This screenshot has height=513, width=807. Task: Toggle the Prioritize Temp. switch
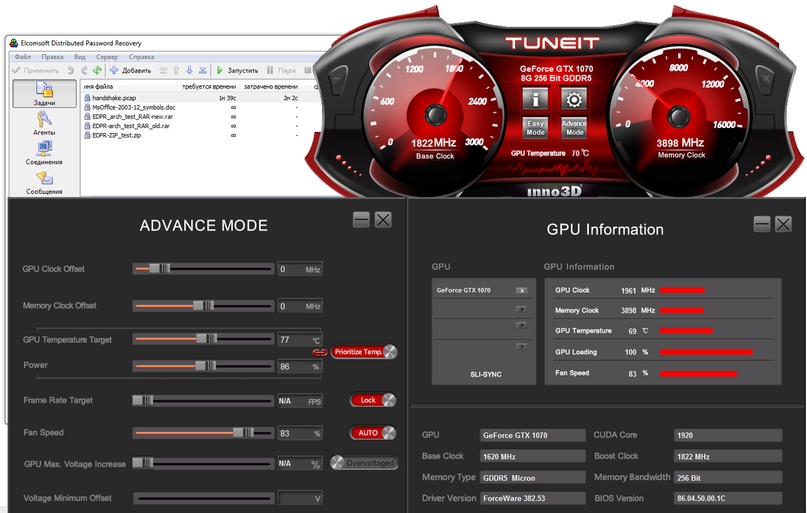pos(364,352)
